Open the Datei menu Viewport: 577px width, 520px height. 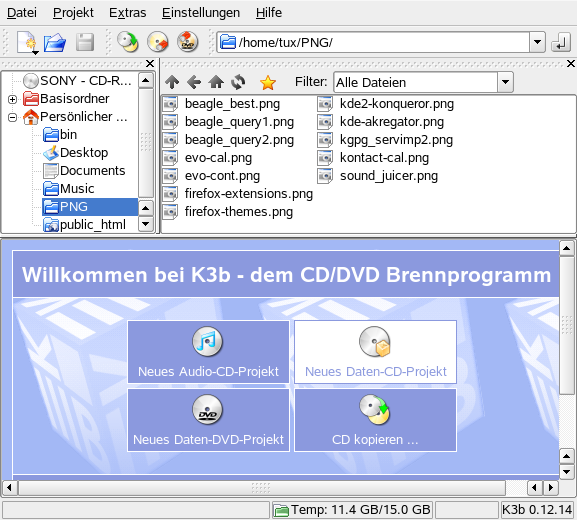(x=22, y=13)
